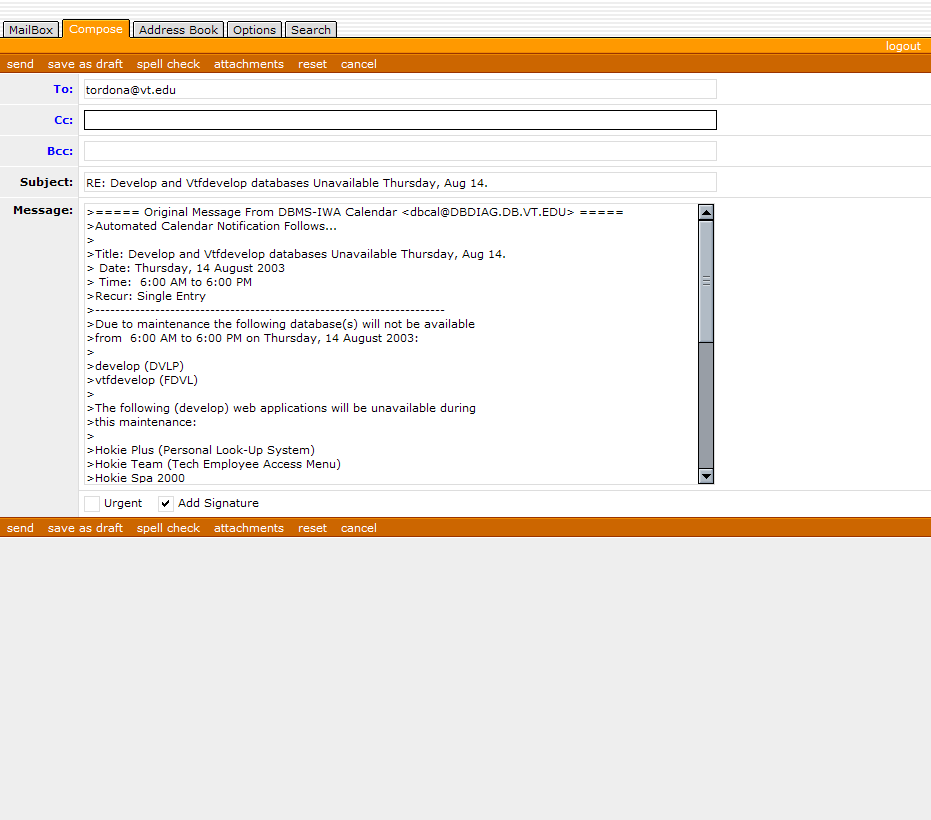Click cancel in the bottom toolbar
The image size is (931, 820).
tap(358, 528)
